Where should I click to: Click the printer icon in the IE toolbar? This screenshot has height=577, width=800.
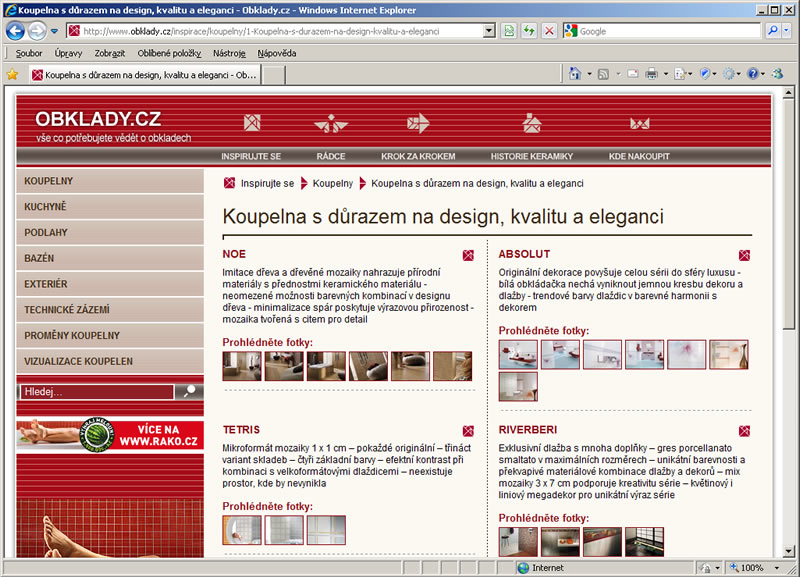tap(651, 74)
